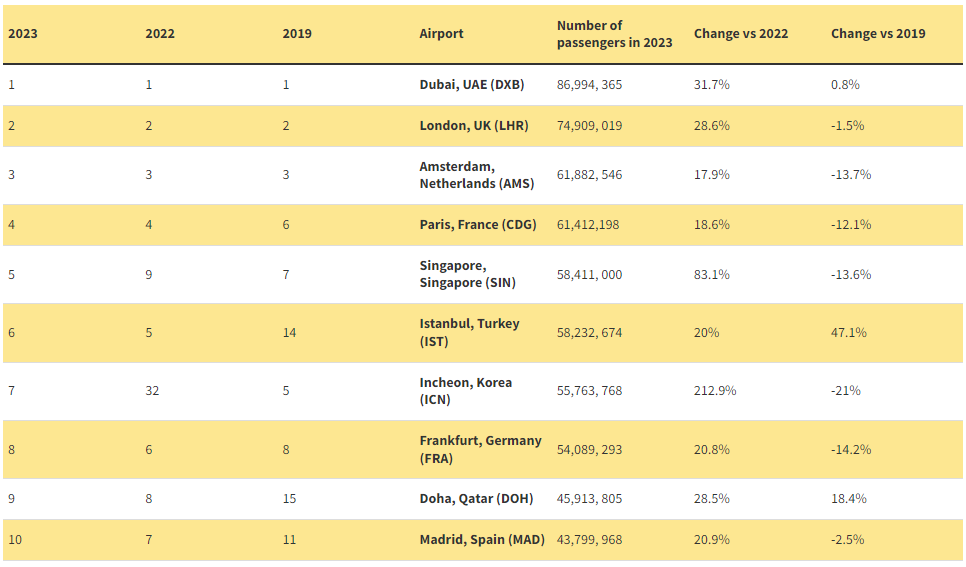966x567 pixels.
Task: Click passenger count '86,994, 365'
Action: [x=590, y=84]
